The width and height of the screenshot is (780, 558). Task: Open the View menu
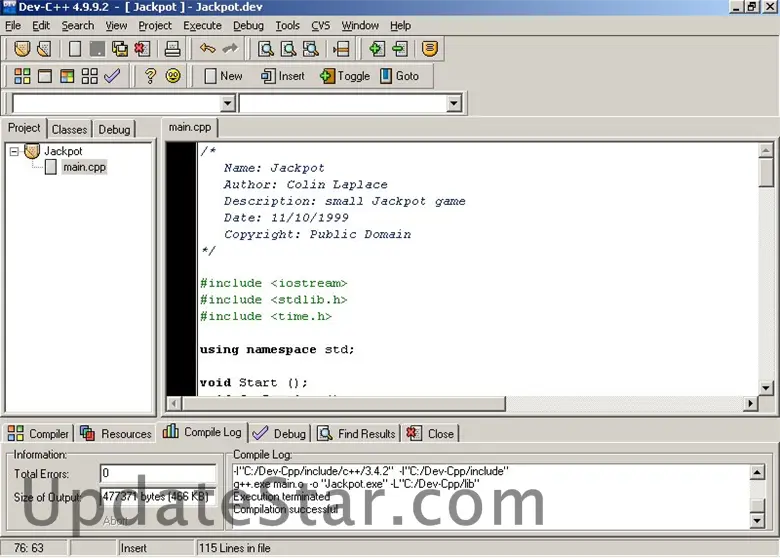click(x=116, y=25)
